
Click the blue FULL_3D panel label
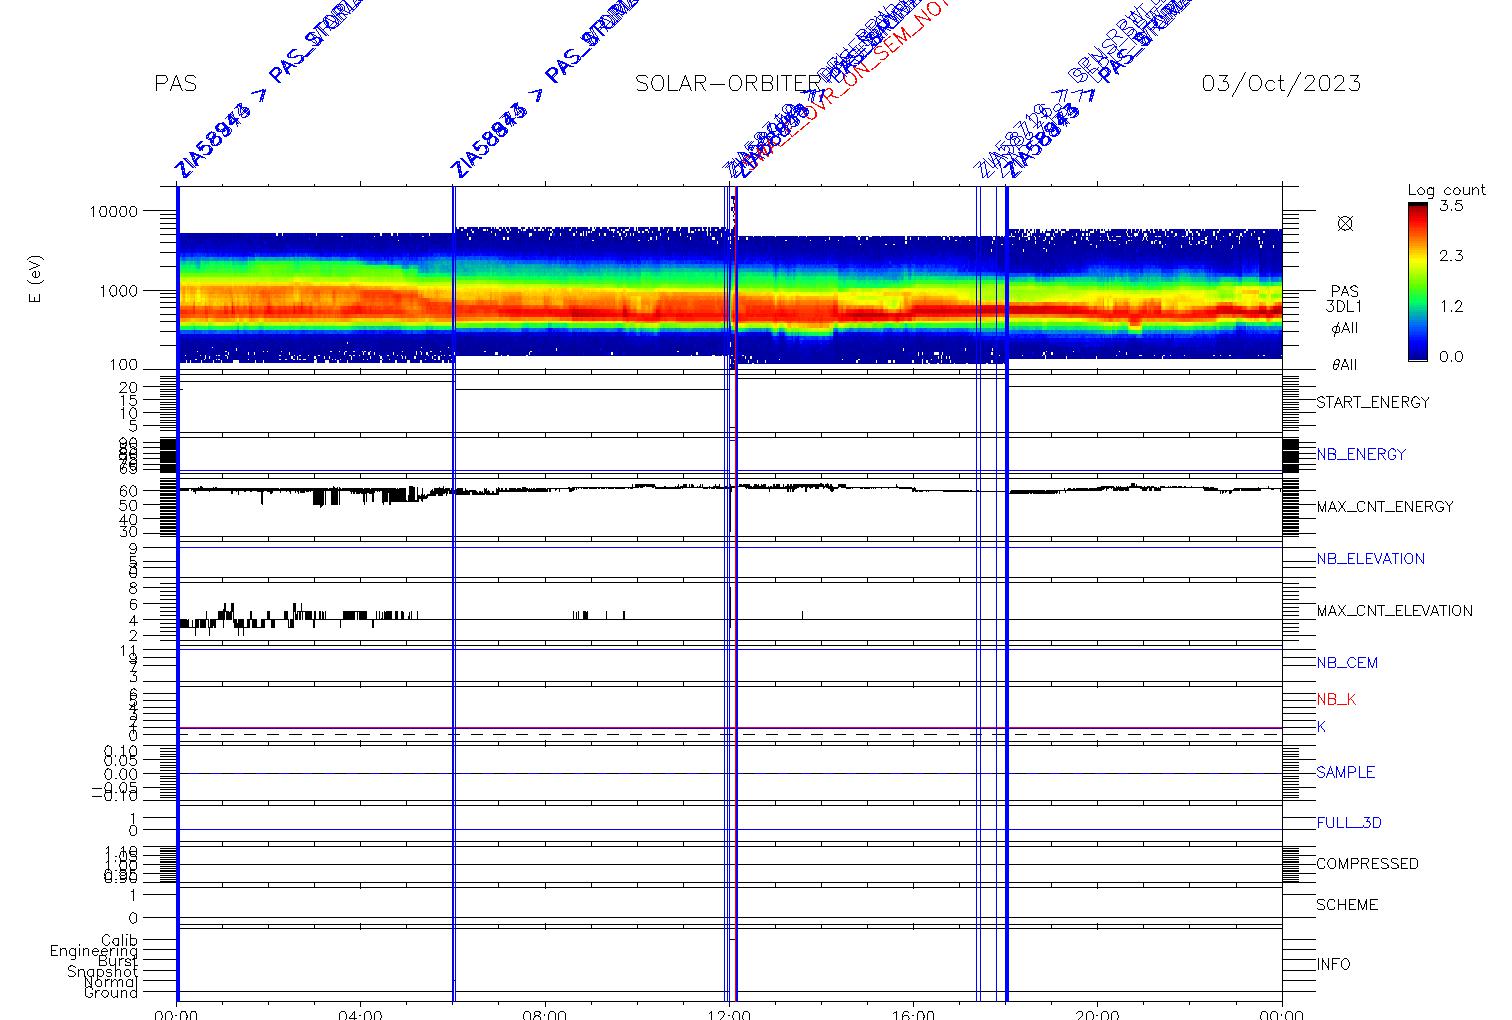(1348, 823)
